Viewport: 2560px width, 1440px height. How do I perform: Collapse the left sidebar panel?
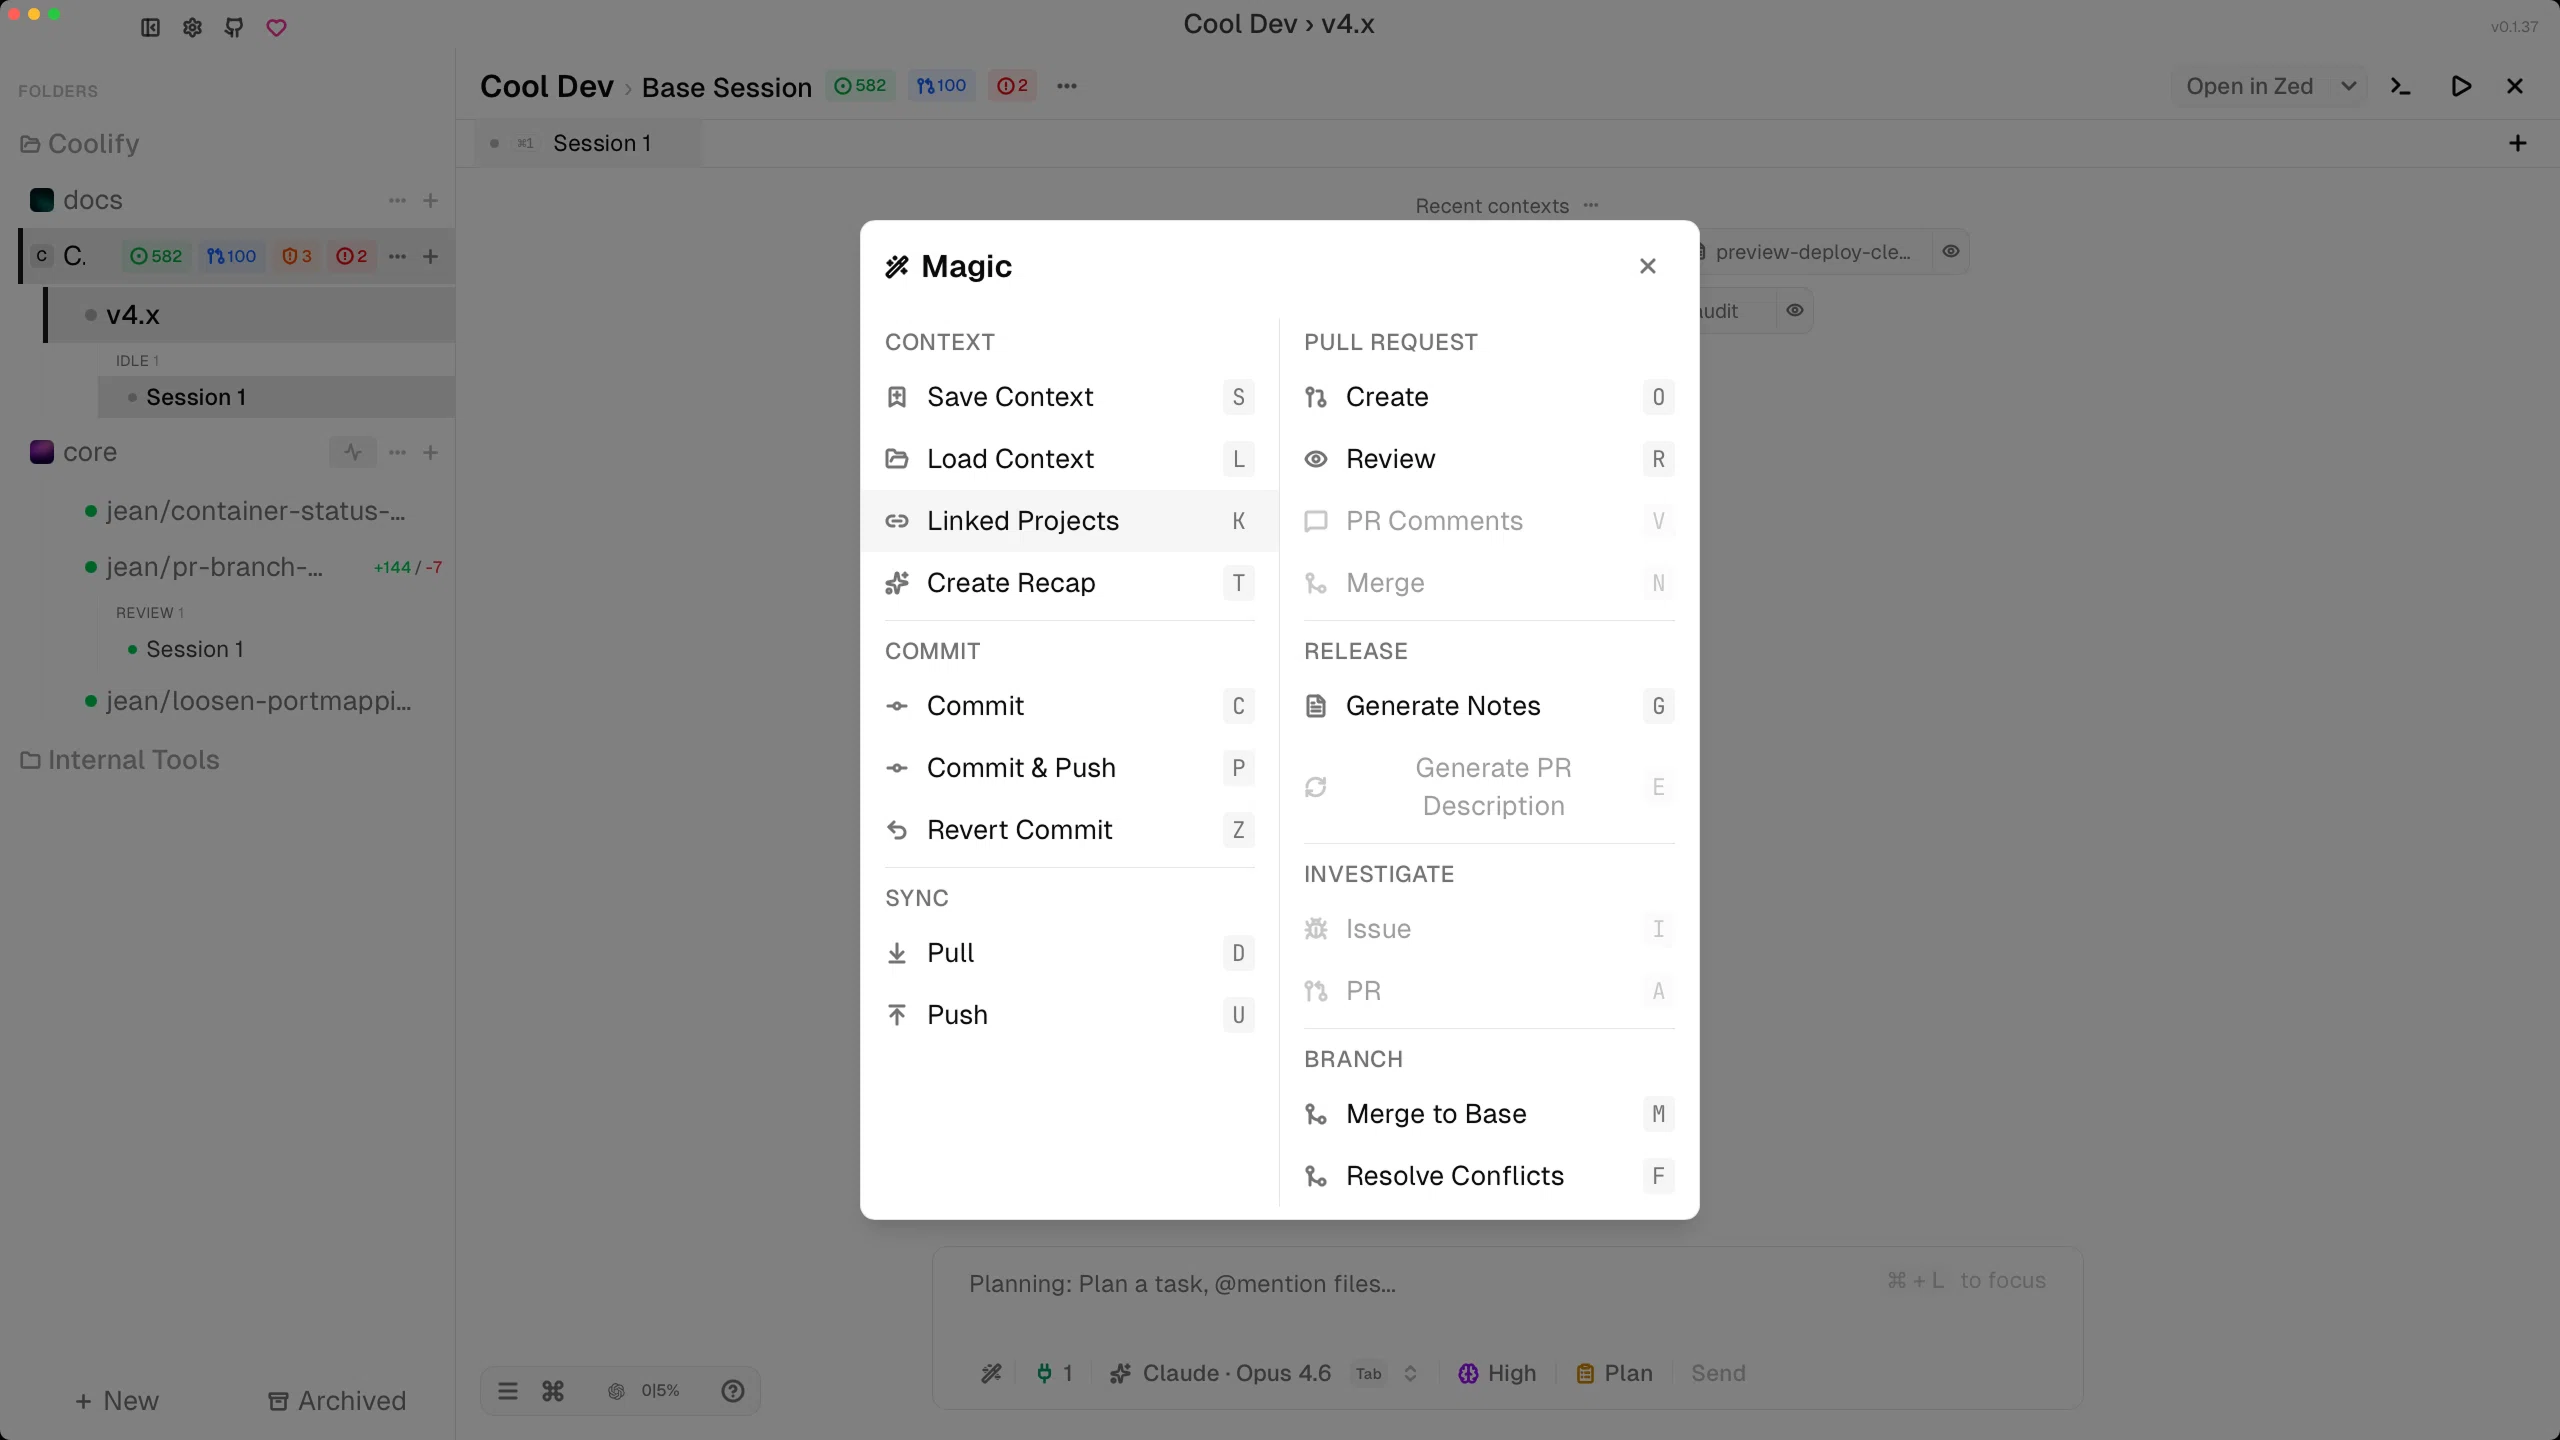pos(148,27)
